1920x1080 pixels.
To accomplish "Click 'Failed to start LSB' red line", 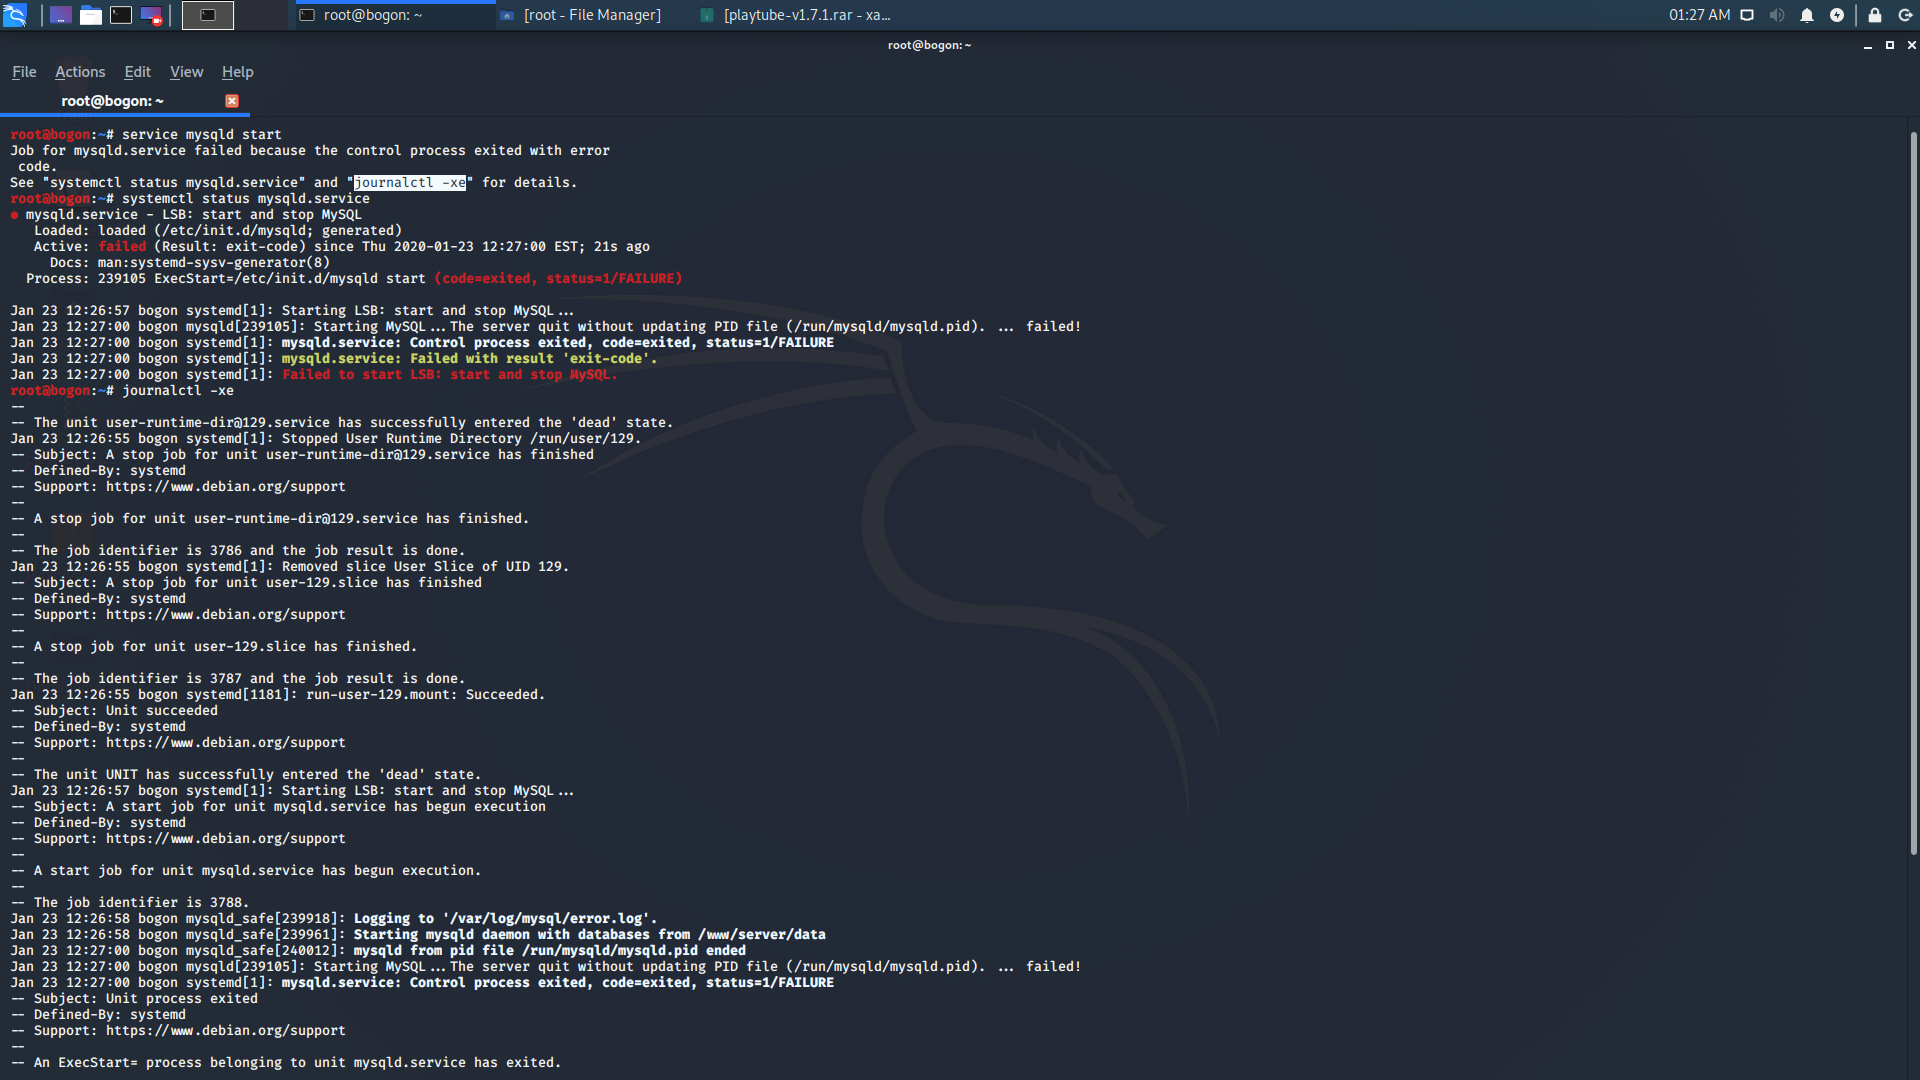I will [449, 375].
